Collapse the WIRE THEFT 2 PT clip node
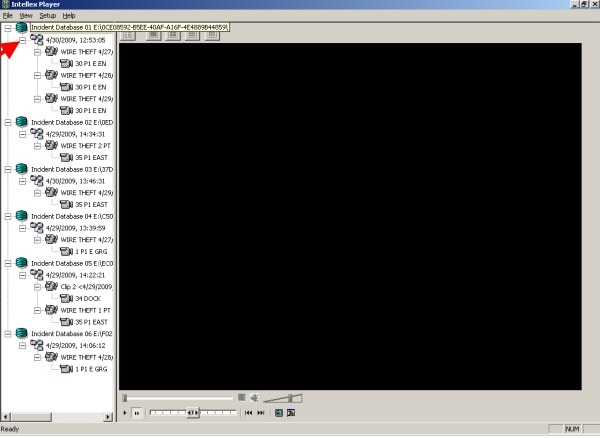The width and height of the screenshot is (600, 438). point(37,146)
